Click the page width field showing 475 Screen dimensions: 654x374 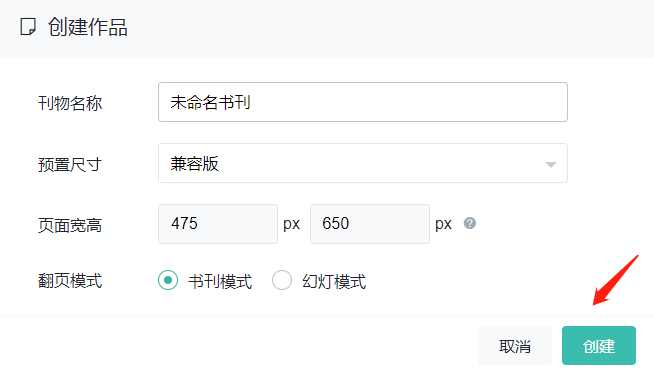click(218, 224)
